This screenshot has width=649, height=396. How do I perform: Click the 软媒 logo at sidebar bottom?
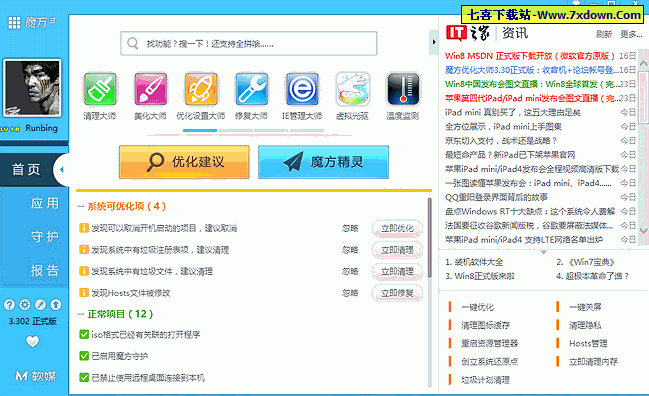pyautogui.click(x=35, y=376)
